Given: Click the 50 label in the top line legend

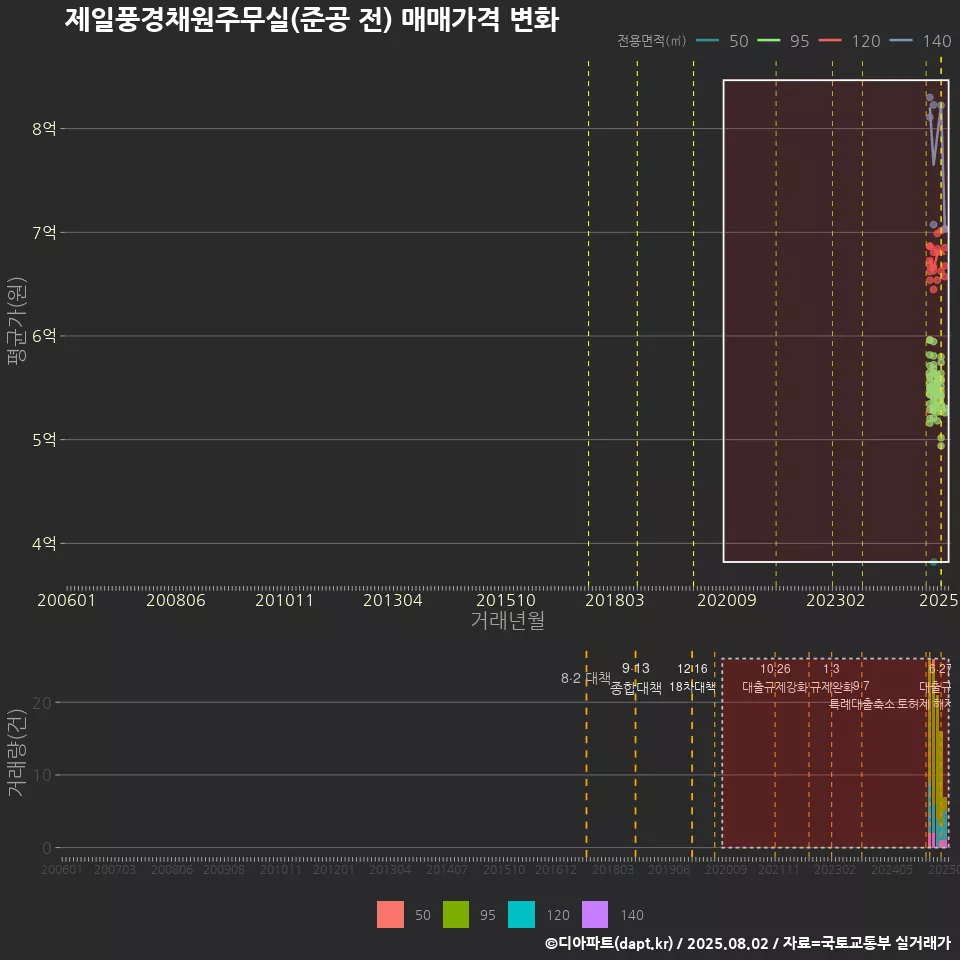Looking at the screenshot, I should coord(739,41).
